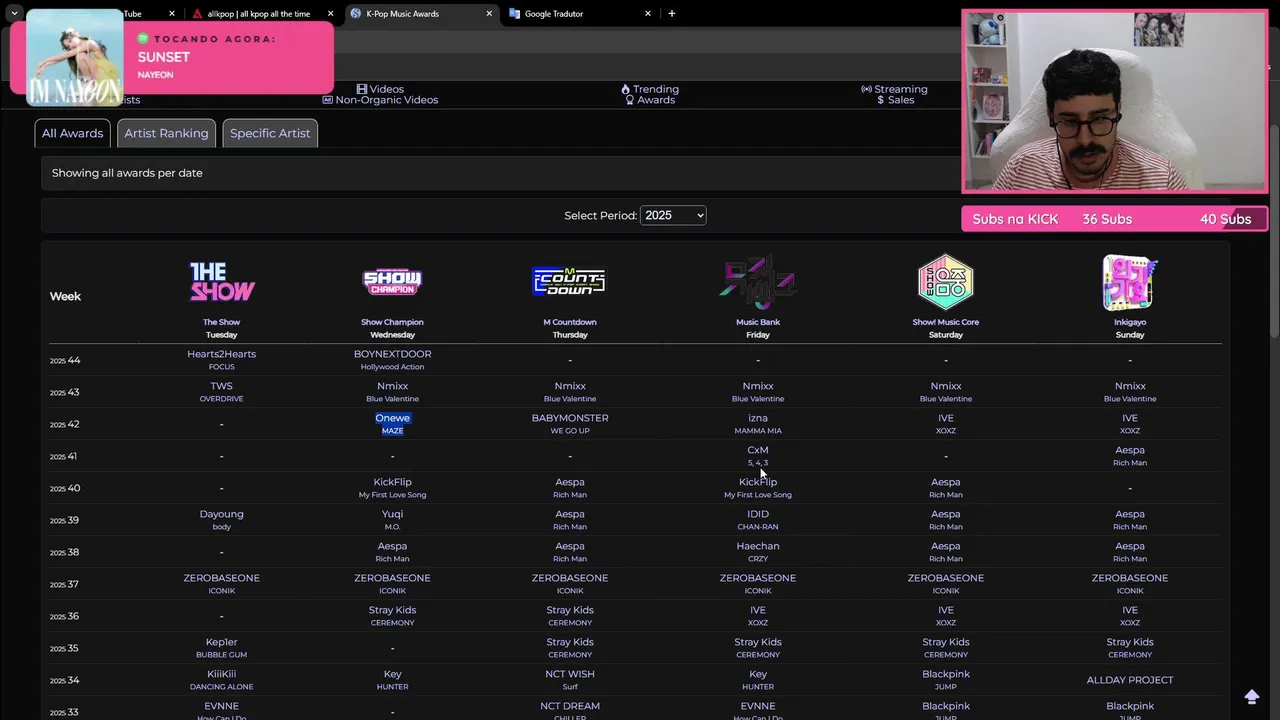Open the browser tab search chevron
The height and width of the screenshot is (720, 1280).
click(x=14, y=14)
